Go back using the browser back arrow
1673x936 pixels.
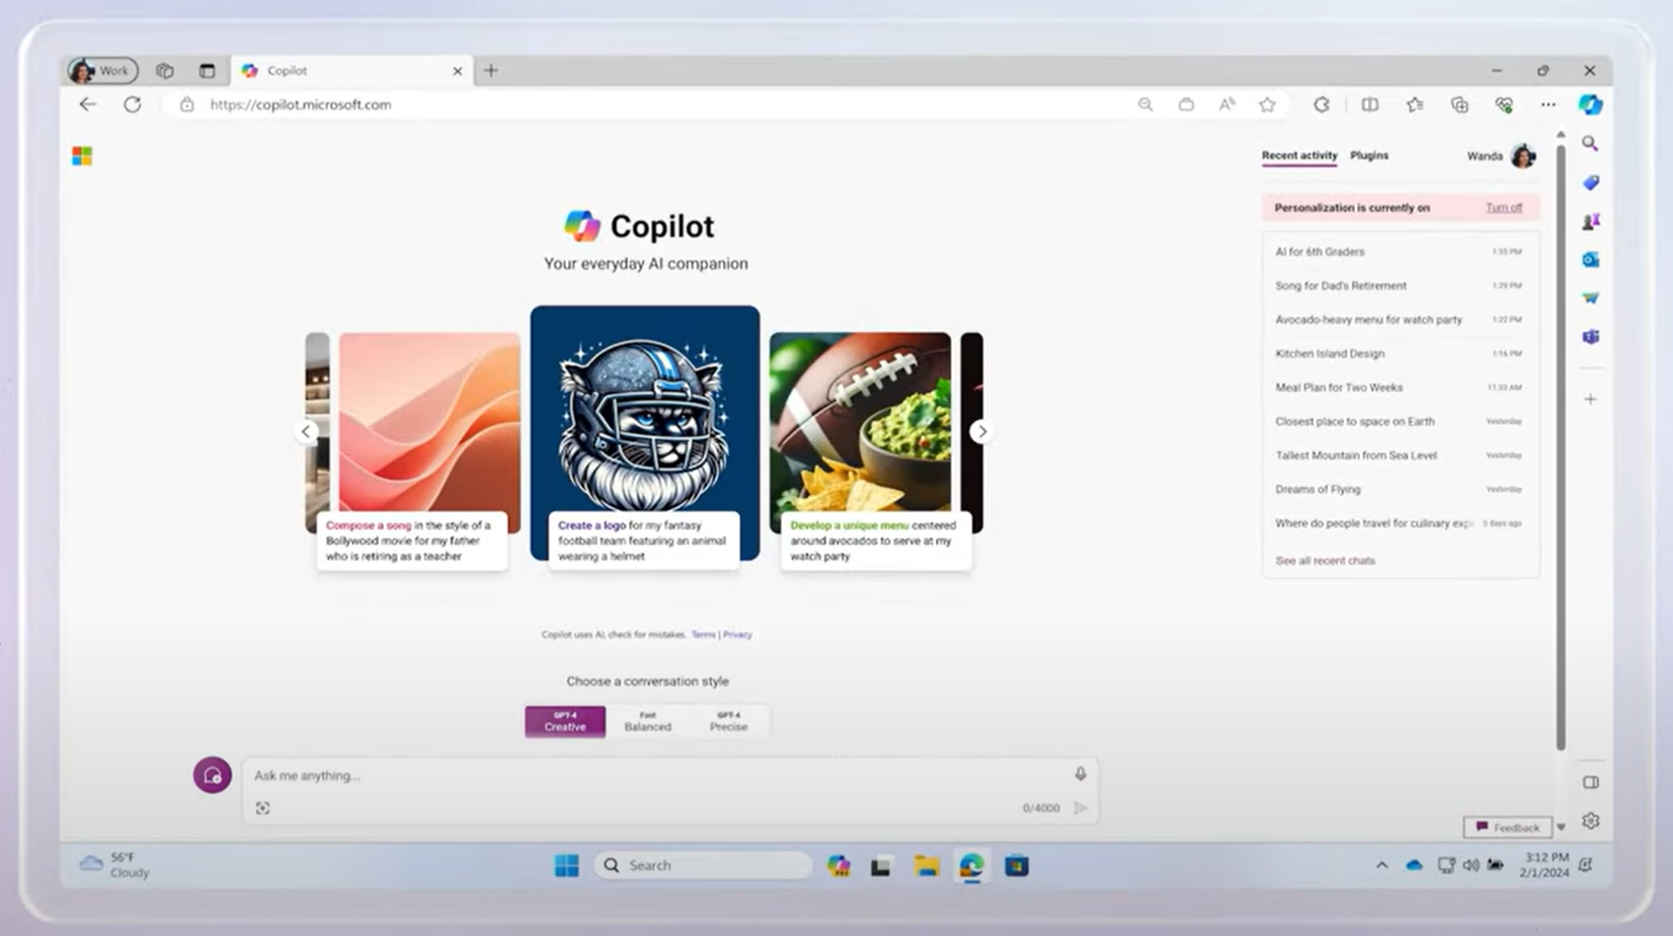88,104
